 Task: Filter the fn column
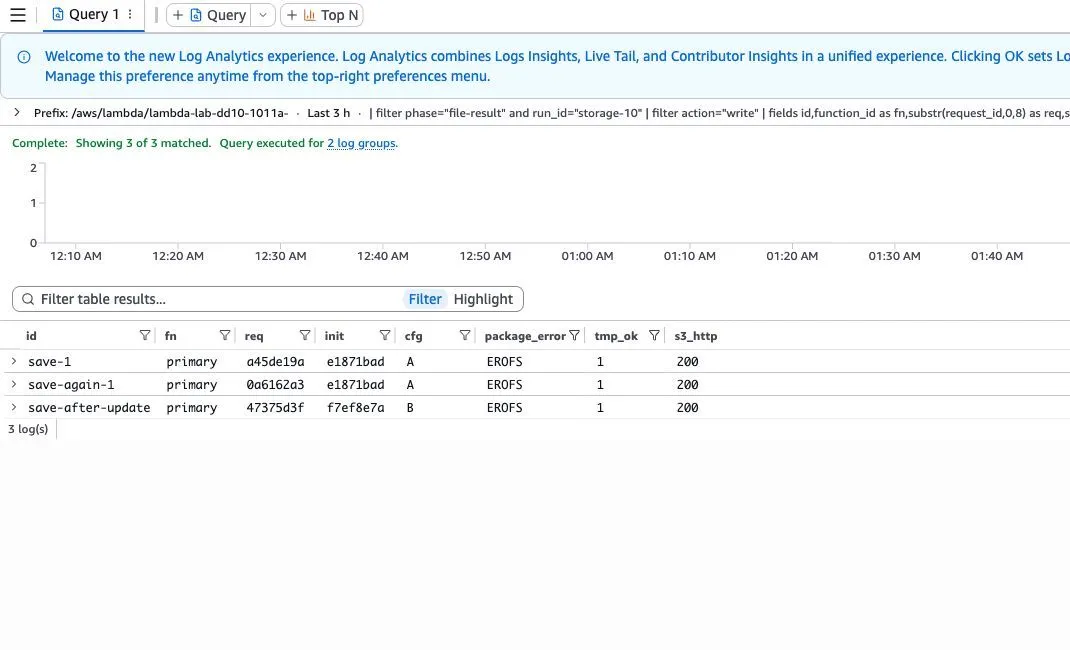[x=225, y=335]
